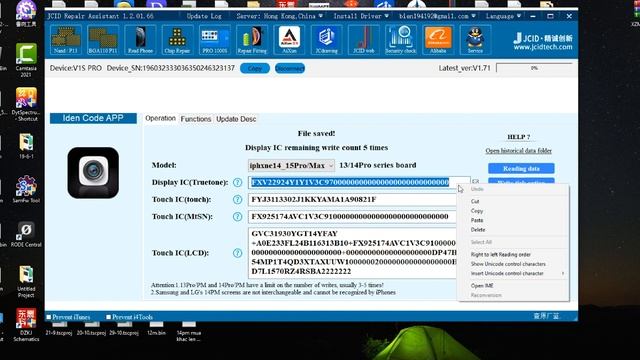
Task: Open the BGA110 P11 tool
Action: click(x=103, y=40)
